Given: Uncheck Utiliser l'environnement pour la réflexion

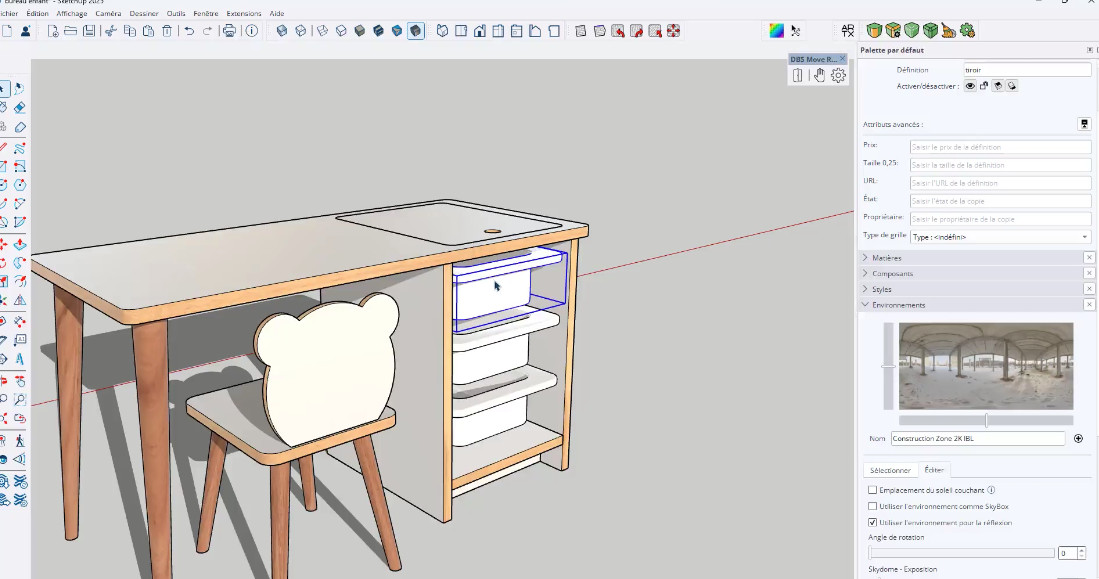Looking at the screenshot, I should [x=873, y=522].
